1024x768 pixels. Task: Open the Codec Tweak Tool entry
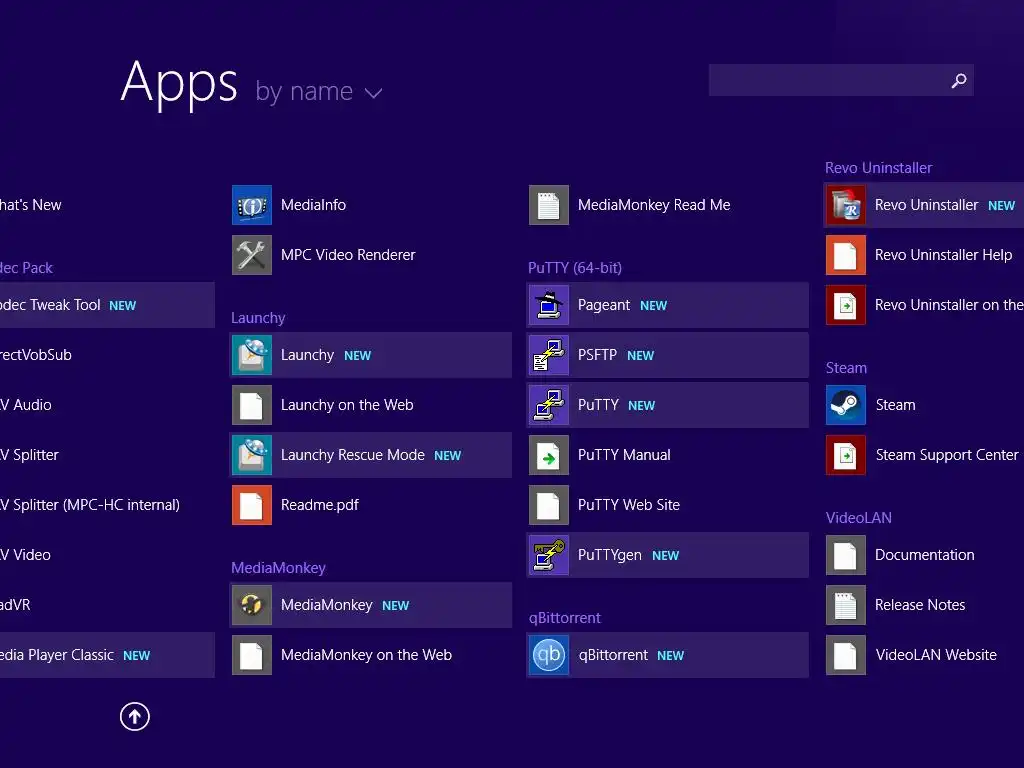point(107,305)
